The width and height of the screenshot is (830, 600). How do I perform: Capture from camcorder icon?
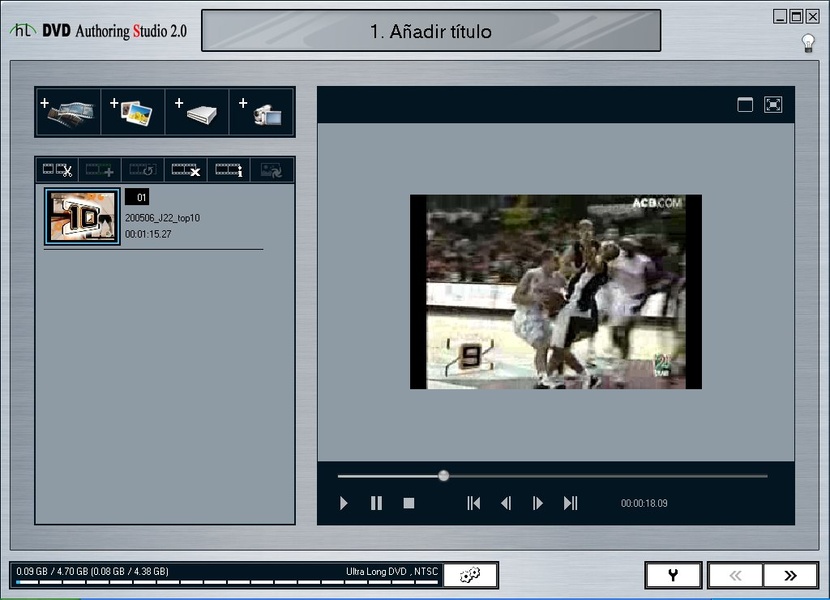tap(261, 112)
